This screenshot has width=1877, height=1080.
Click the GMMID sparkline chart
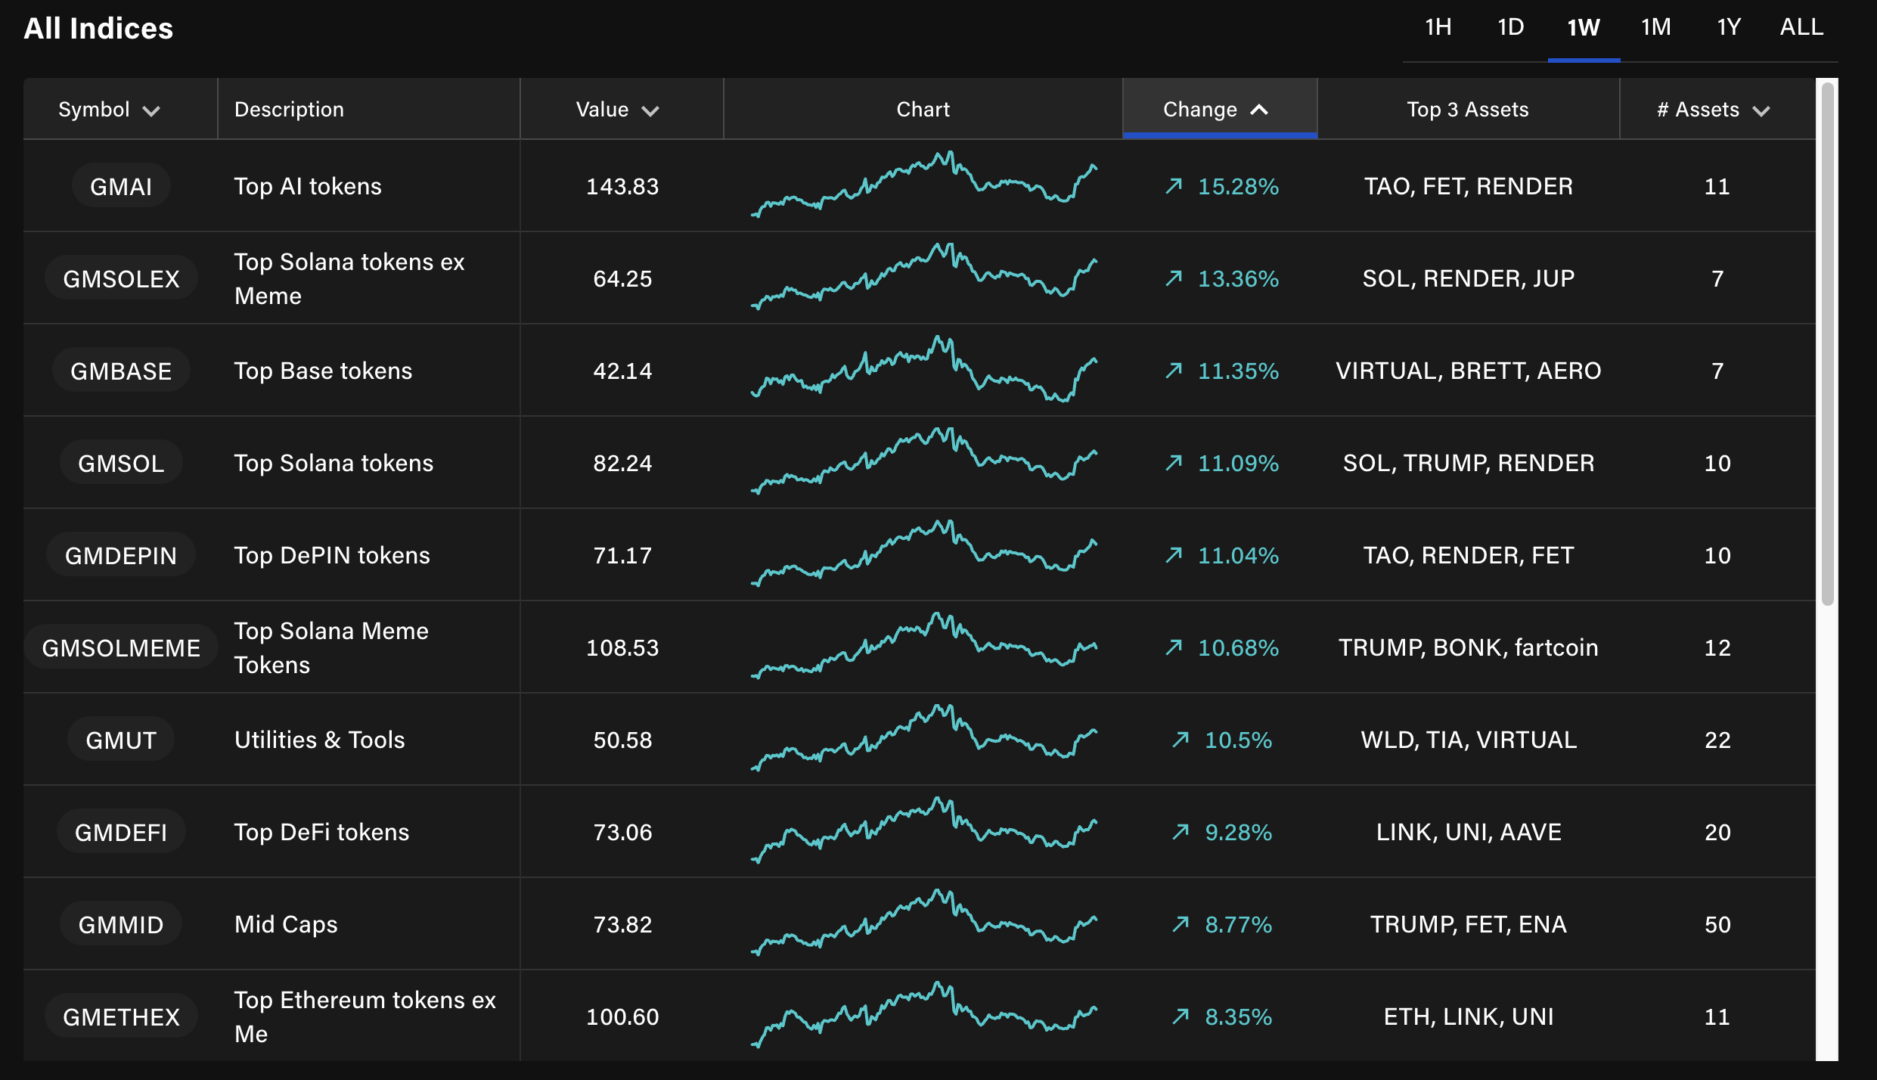click(924, 922)
